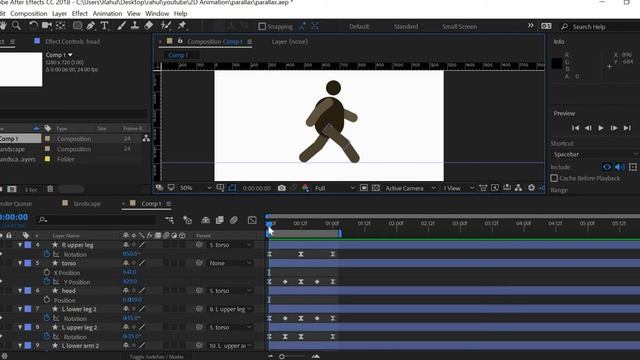Select the Zoom magnifier tool
This screenshot has height=360, width=640.
(x=16, y=26)
